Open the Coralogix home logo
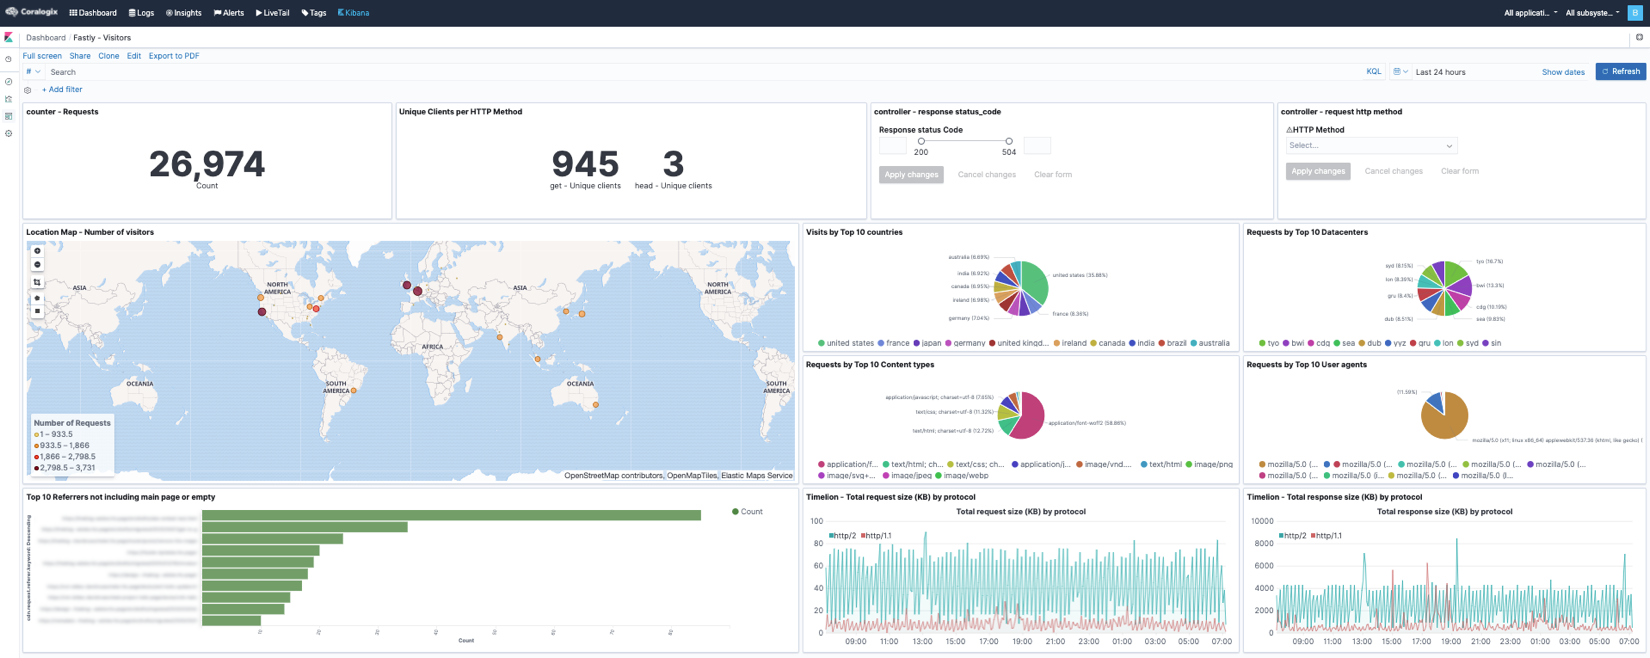 pos(32,12)
